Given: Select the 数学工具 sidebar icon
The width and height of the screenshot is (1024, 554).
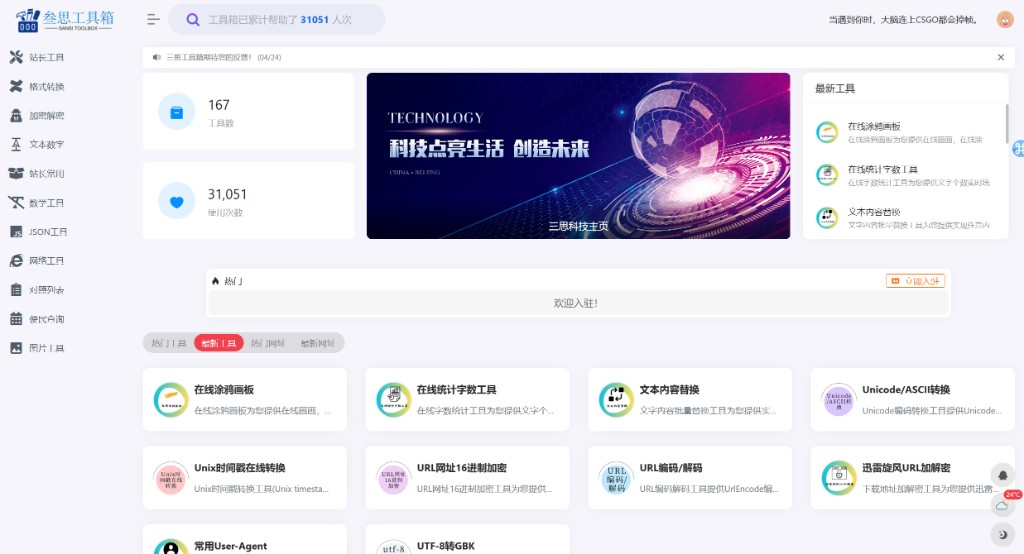Looking at the screenshot, I should 16,203.
